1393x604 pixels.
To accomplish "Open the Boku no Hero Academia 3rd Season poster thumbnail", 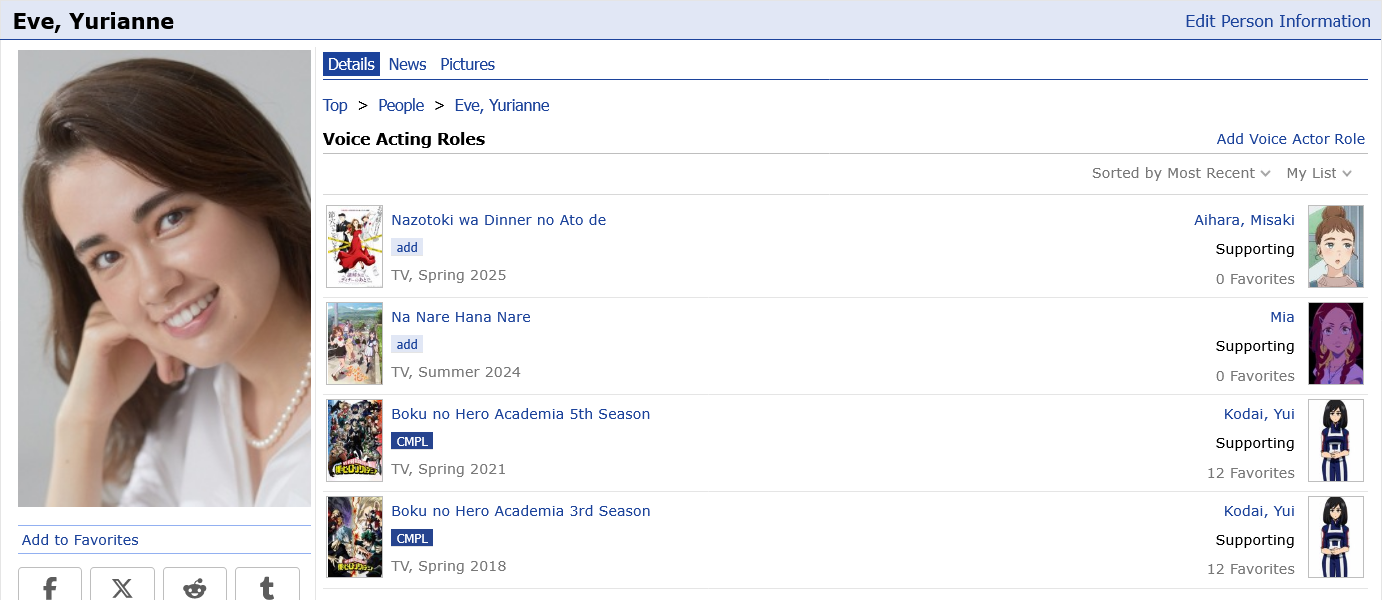I will point(355,537).
